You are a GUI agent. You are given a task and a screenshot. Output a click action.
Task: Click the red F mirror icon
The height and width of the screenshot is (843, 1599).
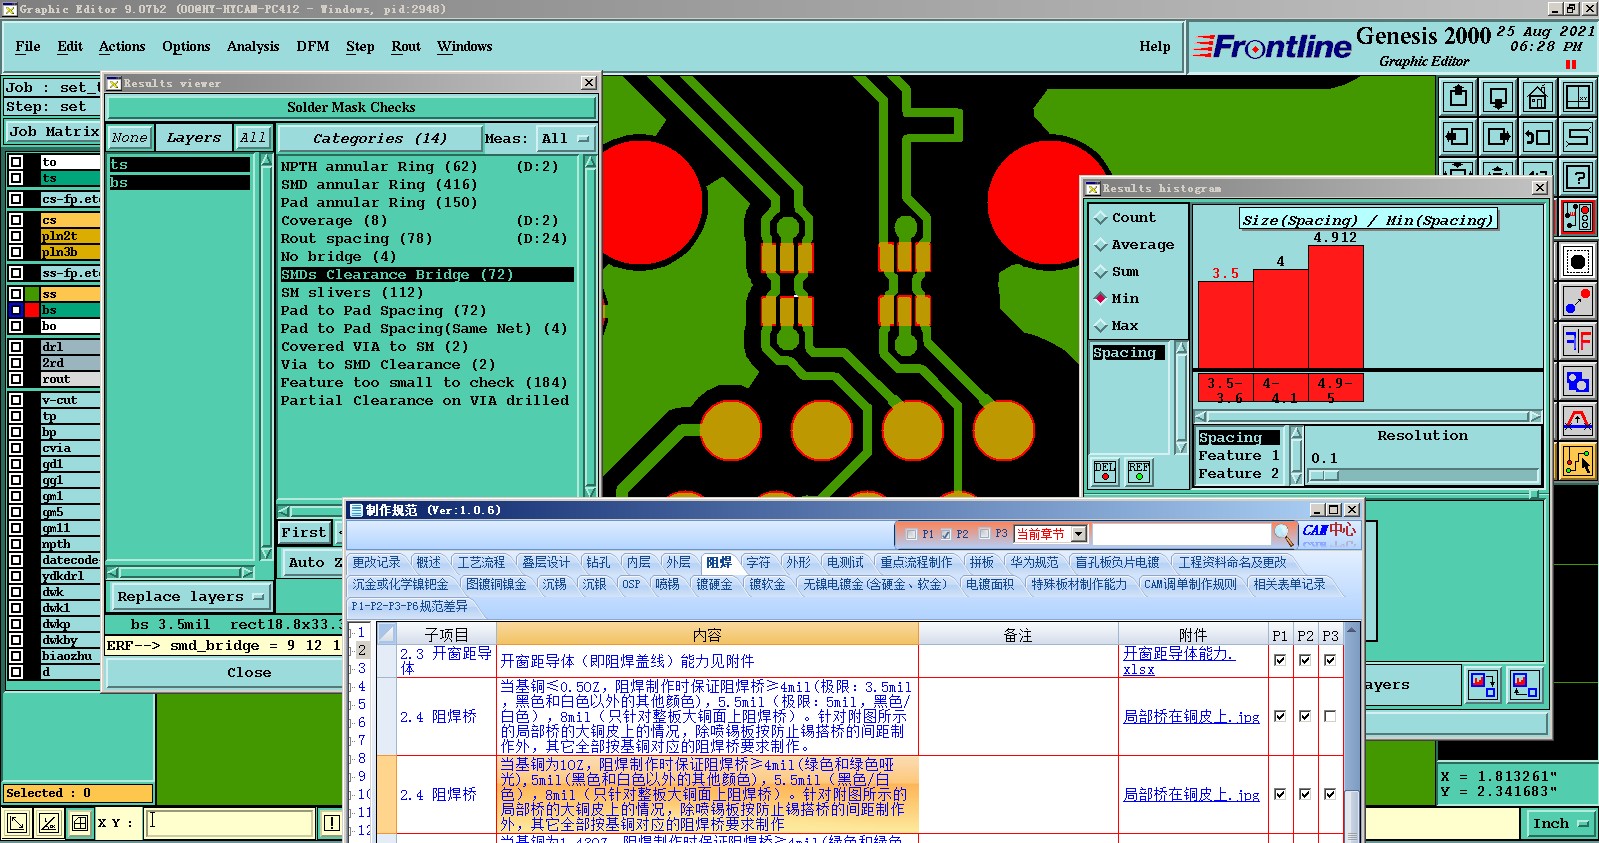[1578, 341]
